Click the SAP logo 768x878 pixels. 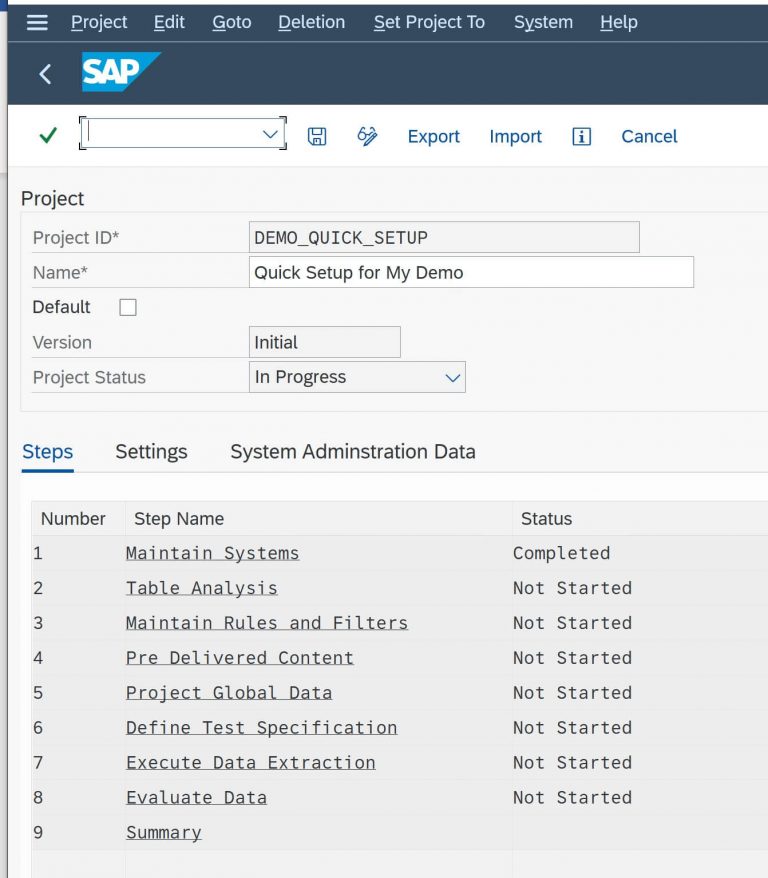coord(119,72)
